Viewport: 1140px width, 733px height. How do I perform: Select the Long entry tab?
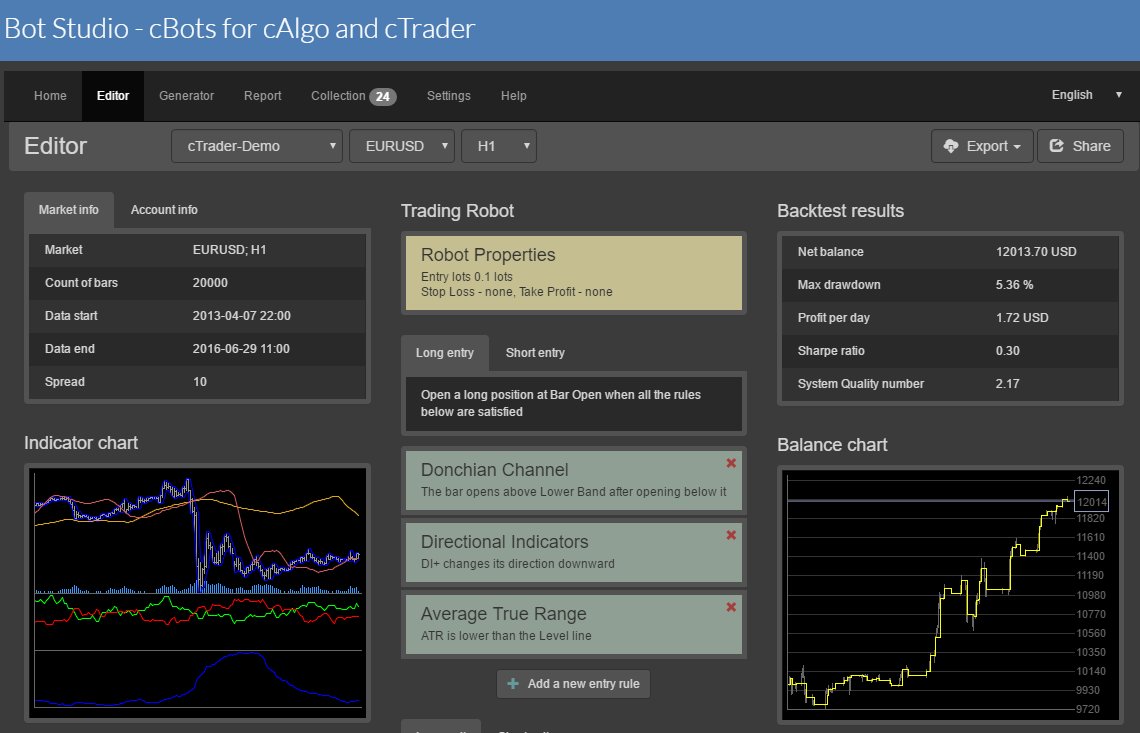tap(445, 353)
